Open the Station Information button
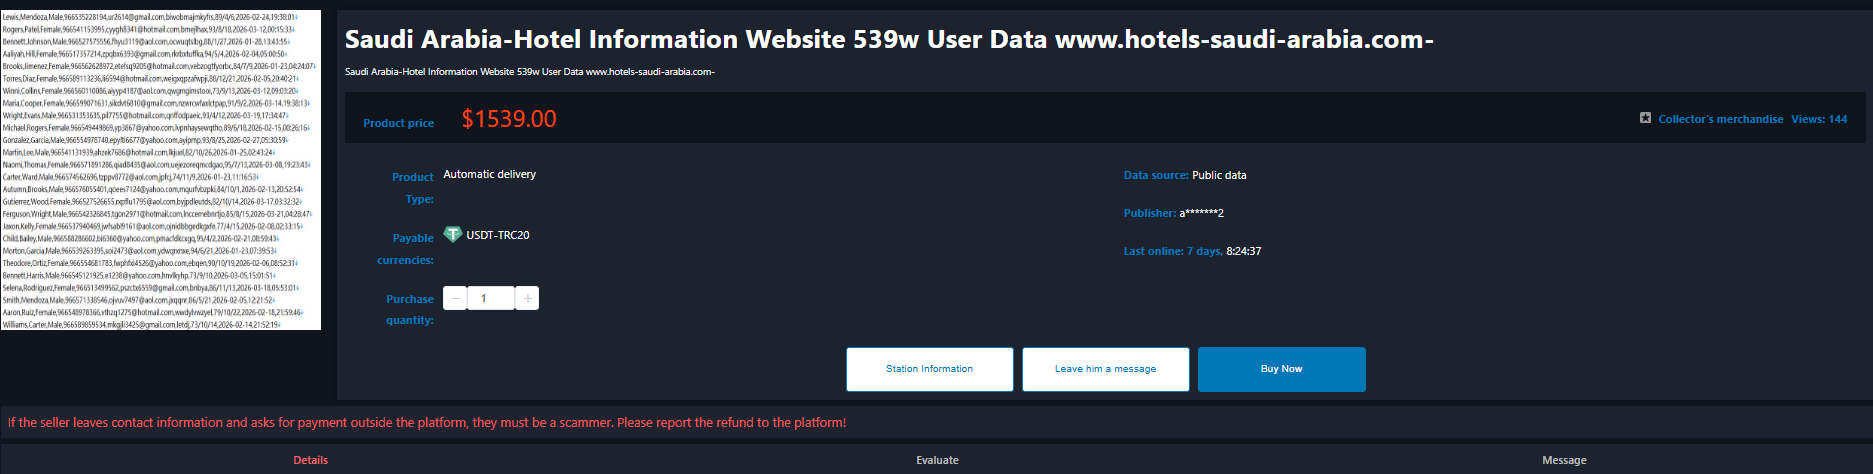The image size is (1873, 474). [930, 369]
